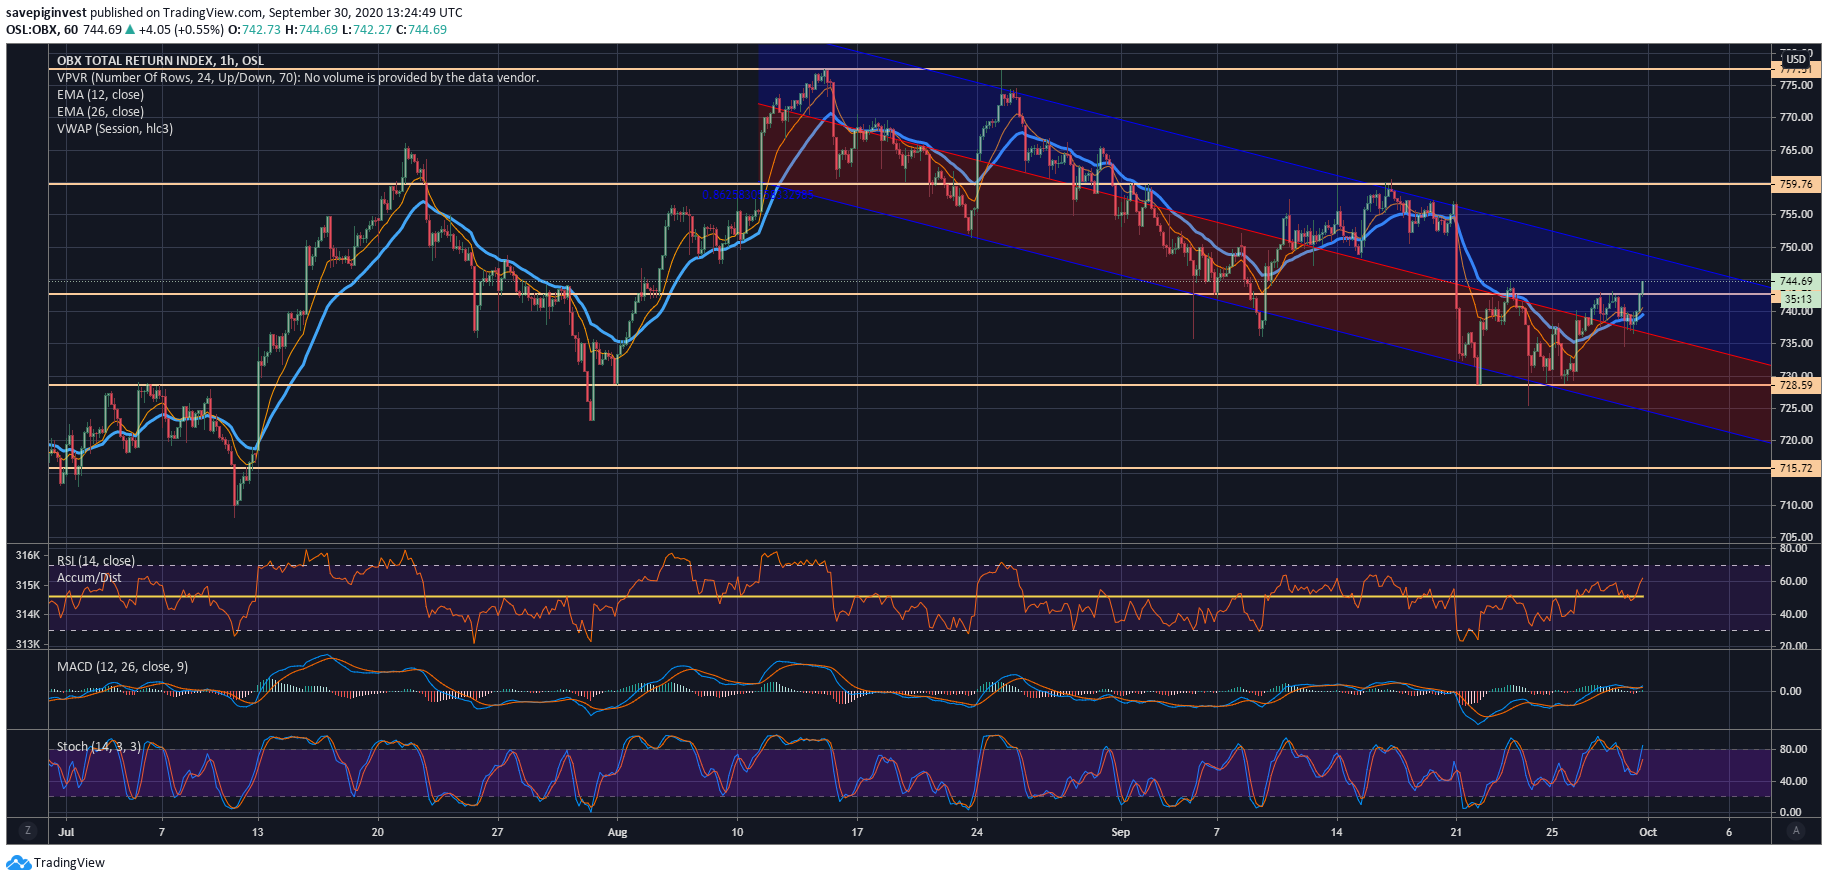Click the current price 744.69 label

[1796, 282]
